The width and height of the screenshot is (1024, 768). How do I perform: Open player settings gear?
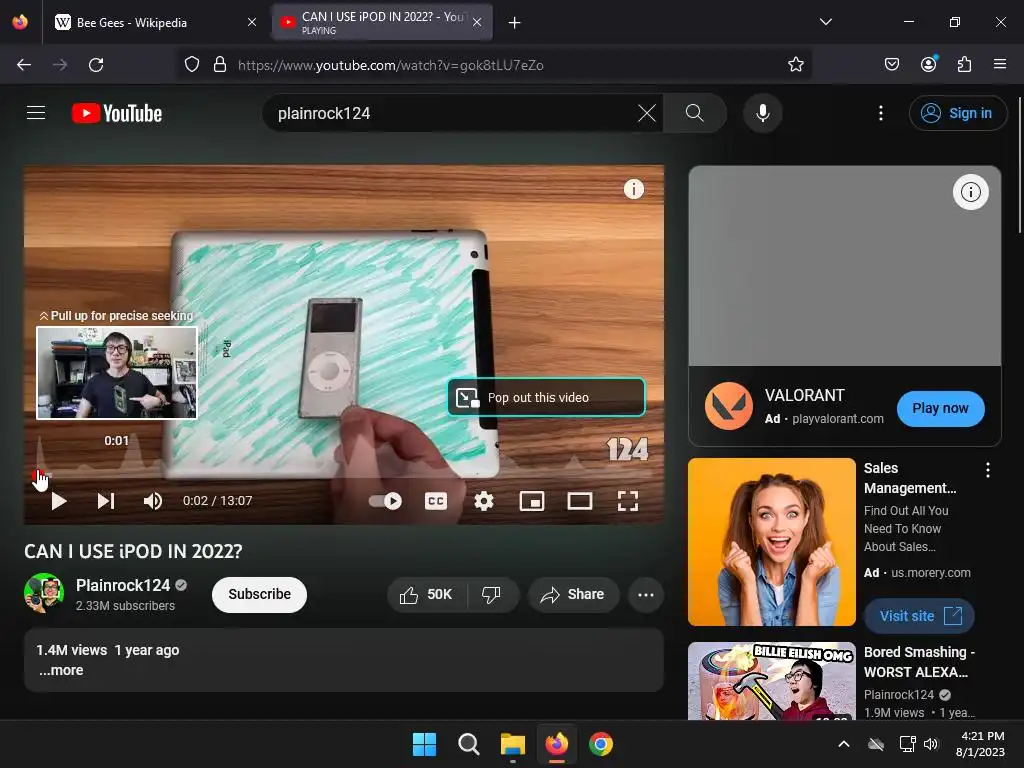[x=484, y=501]
